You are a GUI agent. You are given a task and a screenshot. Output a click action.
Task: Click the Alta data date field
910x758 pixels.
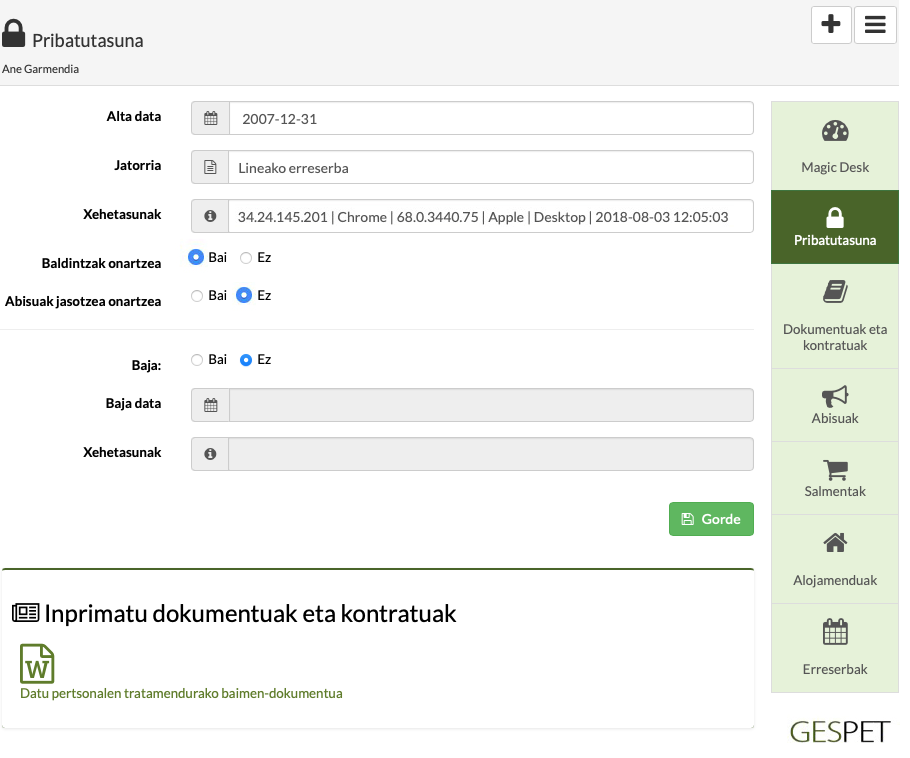[490, 118]
